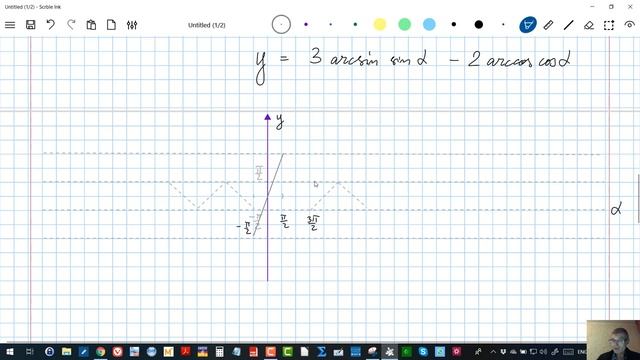Select the small dark green pen
Image resolution: width=640 pixels, height=360 pixels.
click(x=355, y=24)
